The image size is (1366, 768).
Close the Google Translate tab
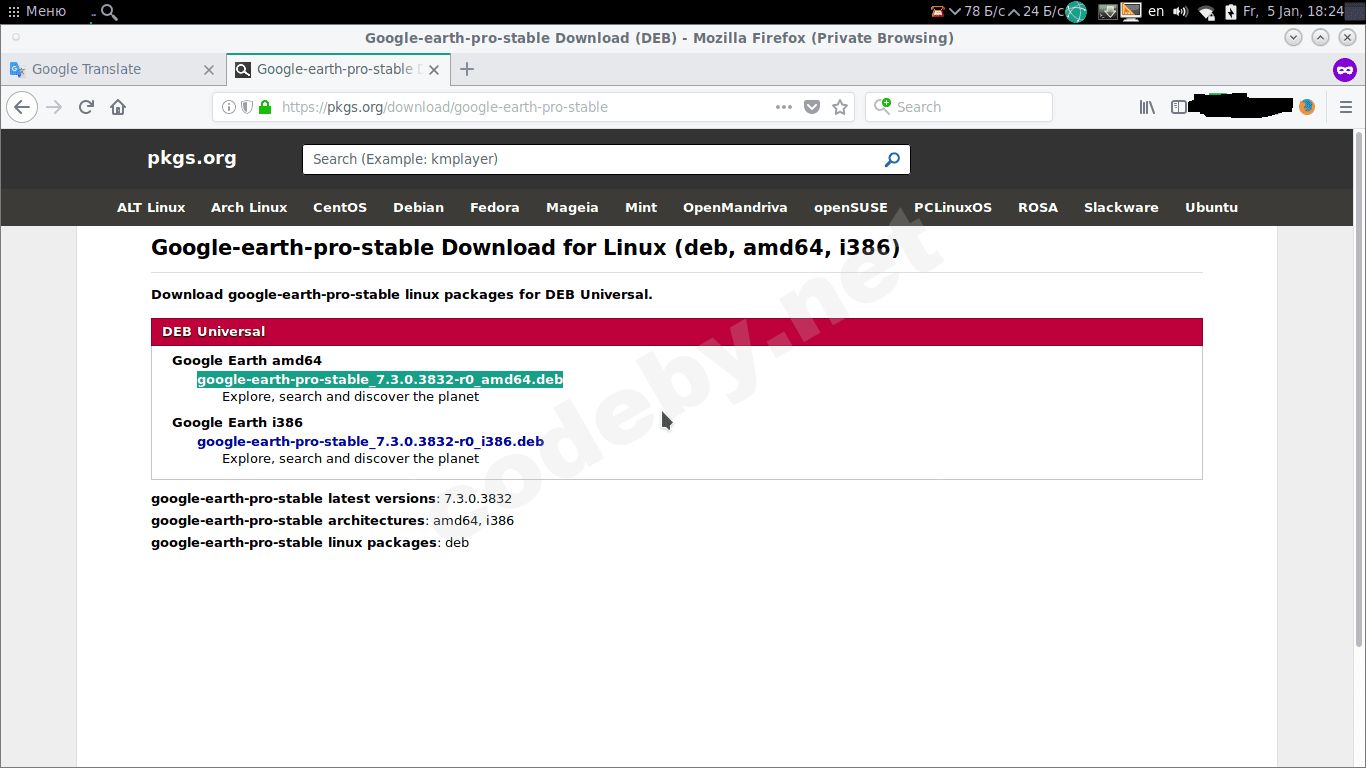[209, 69]
